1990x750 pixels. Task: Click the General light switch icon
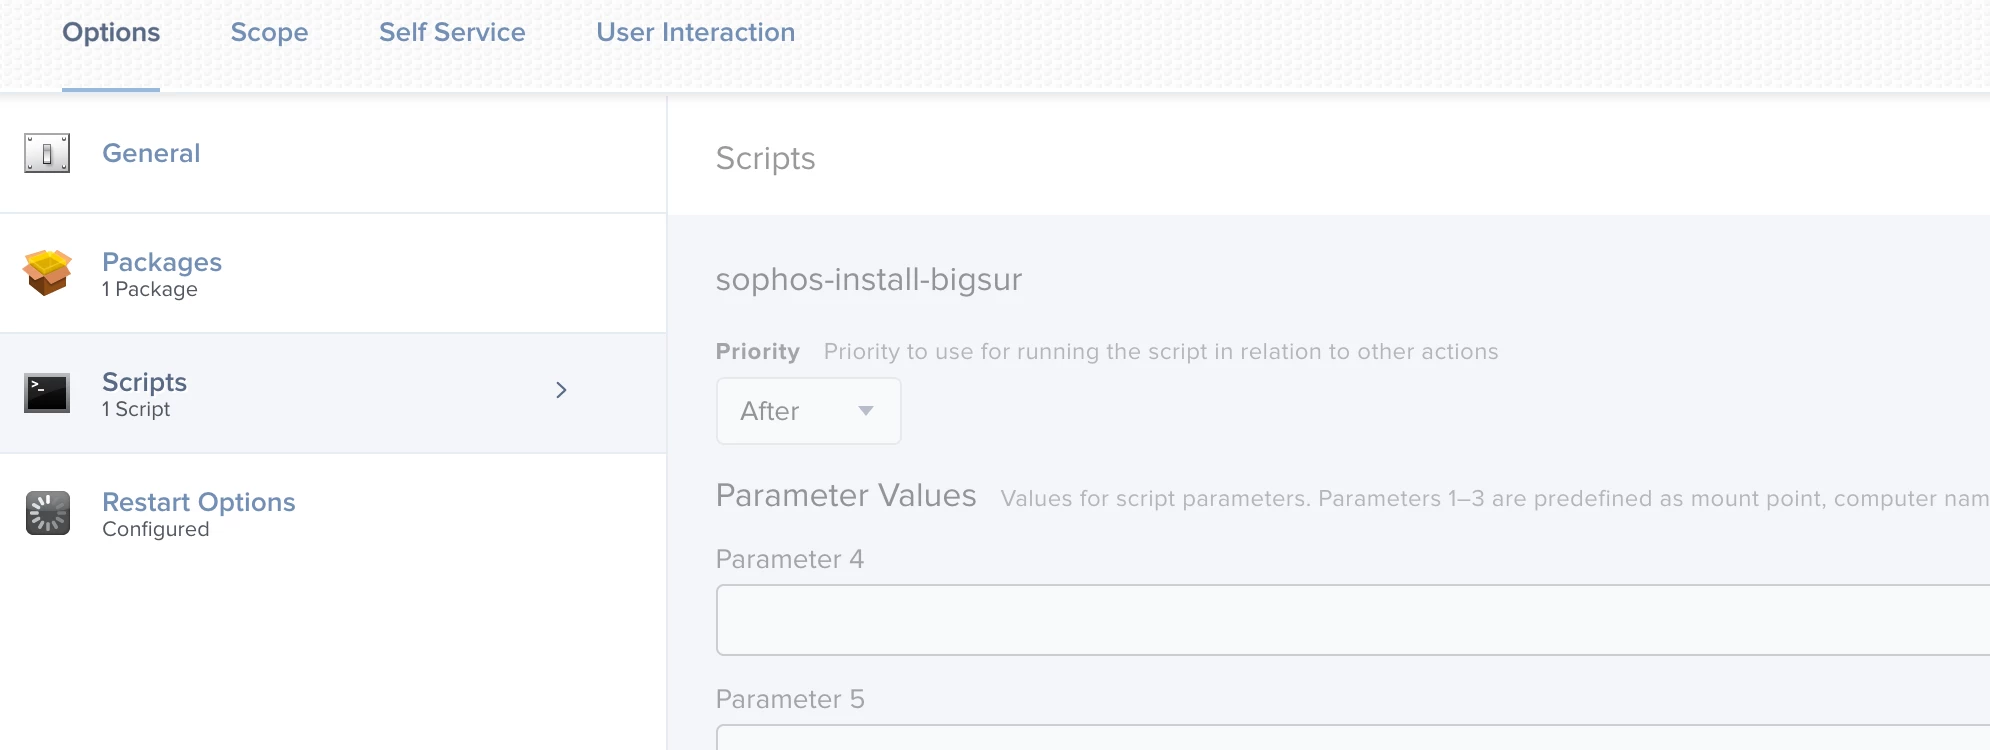tap(47, 153)
